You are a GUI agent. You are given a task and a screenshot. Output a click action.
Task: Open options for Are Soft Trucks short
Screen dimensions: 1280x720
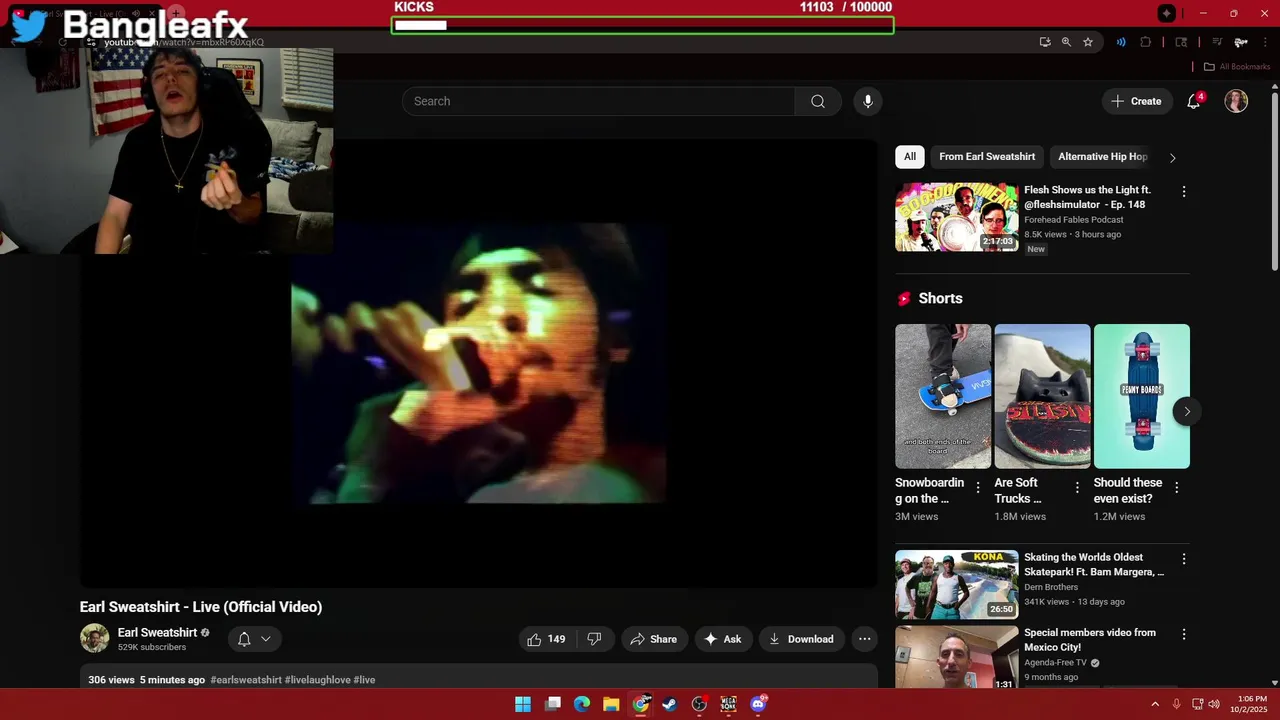tap(1077, 487)
